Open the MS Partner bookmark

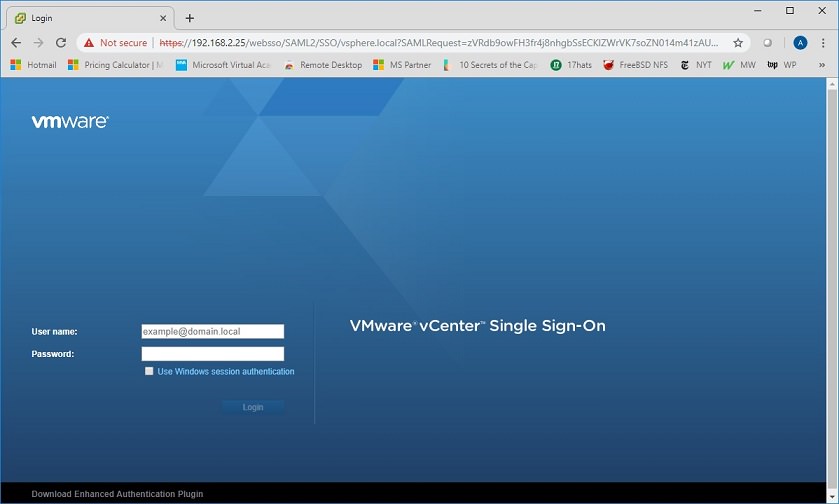click(402, 65)
